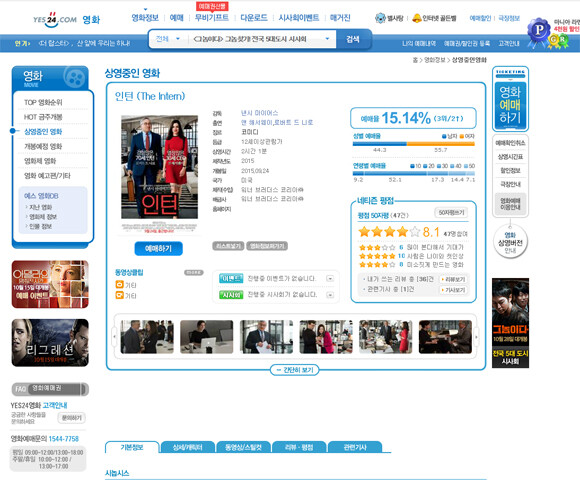Viewport: 580px width, 486px height.
Task: Open the 예매 top menu
Action: point(176,18)
